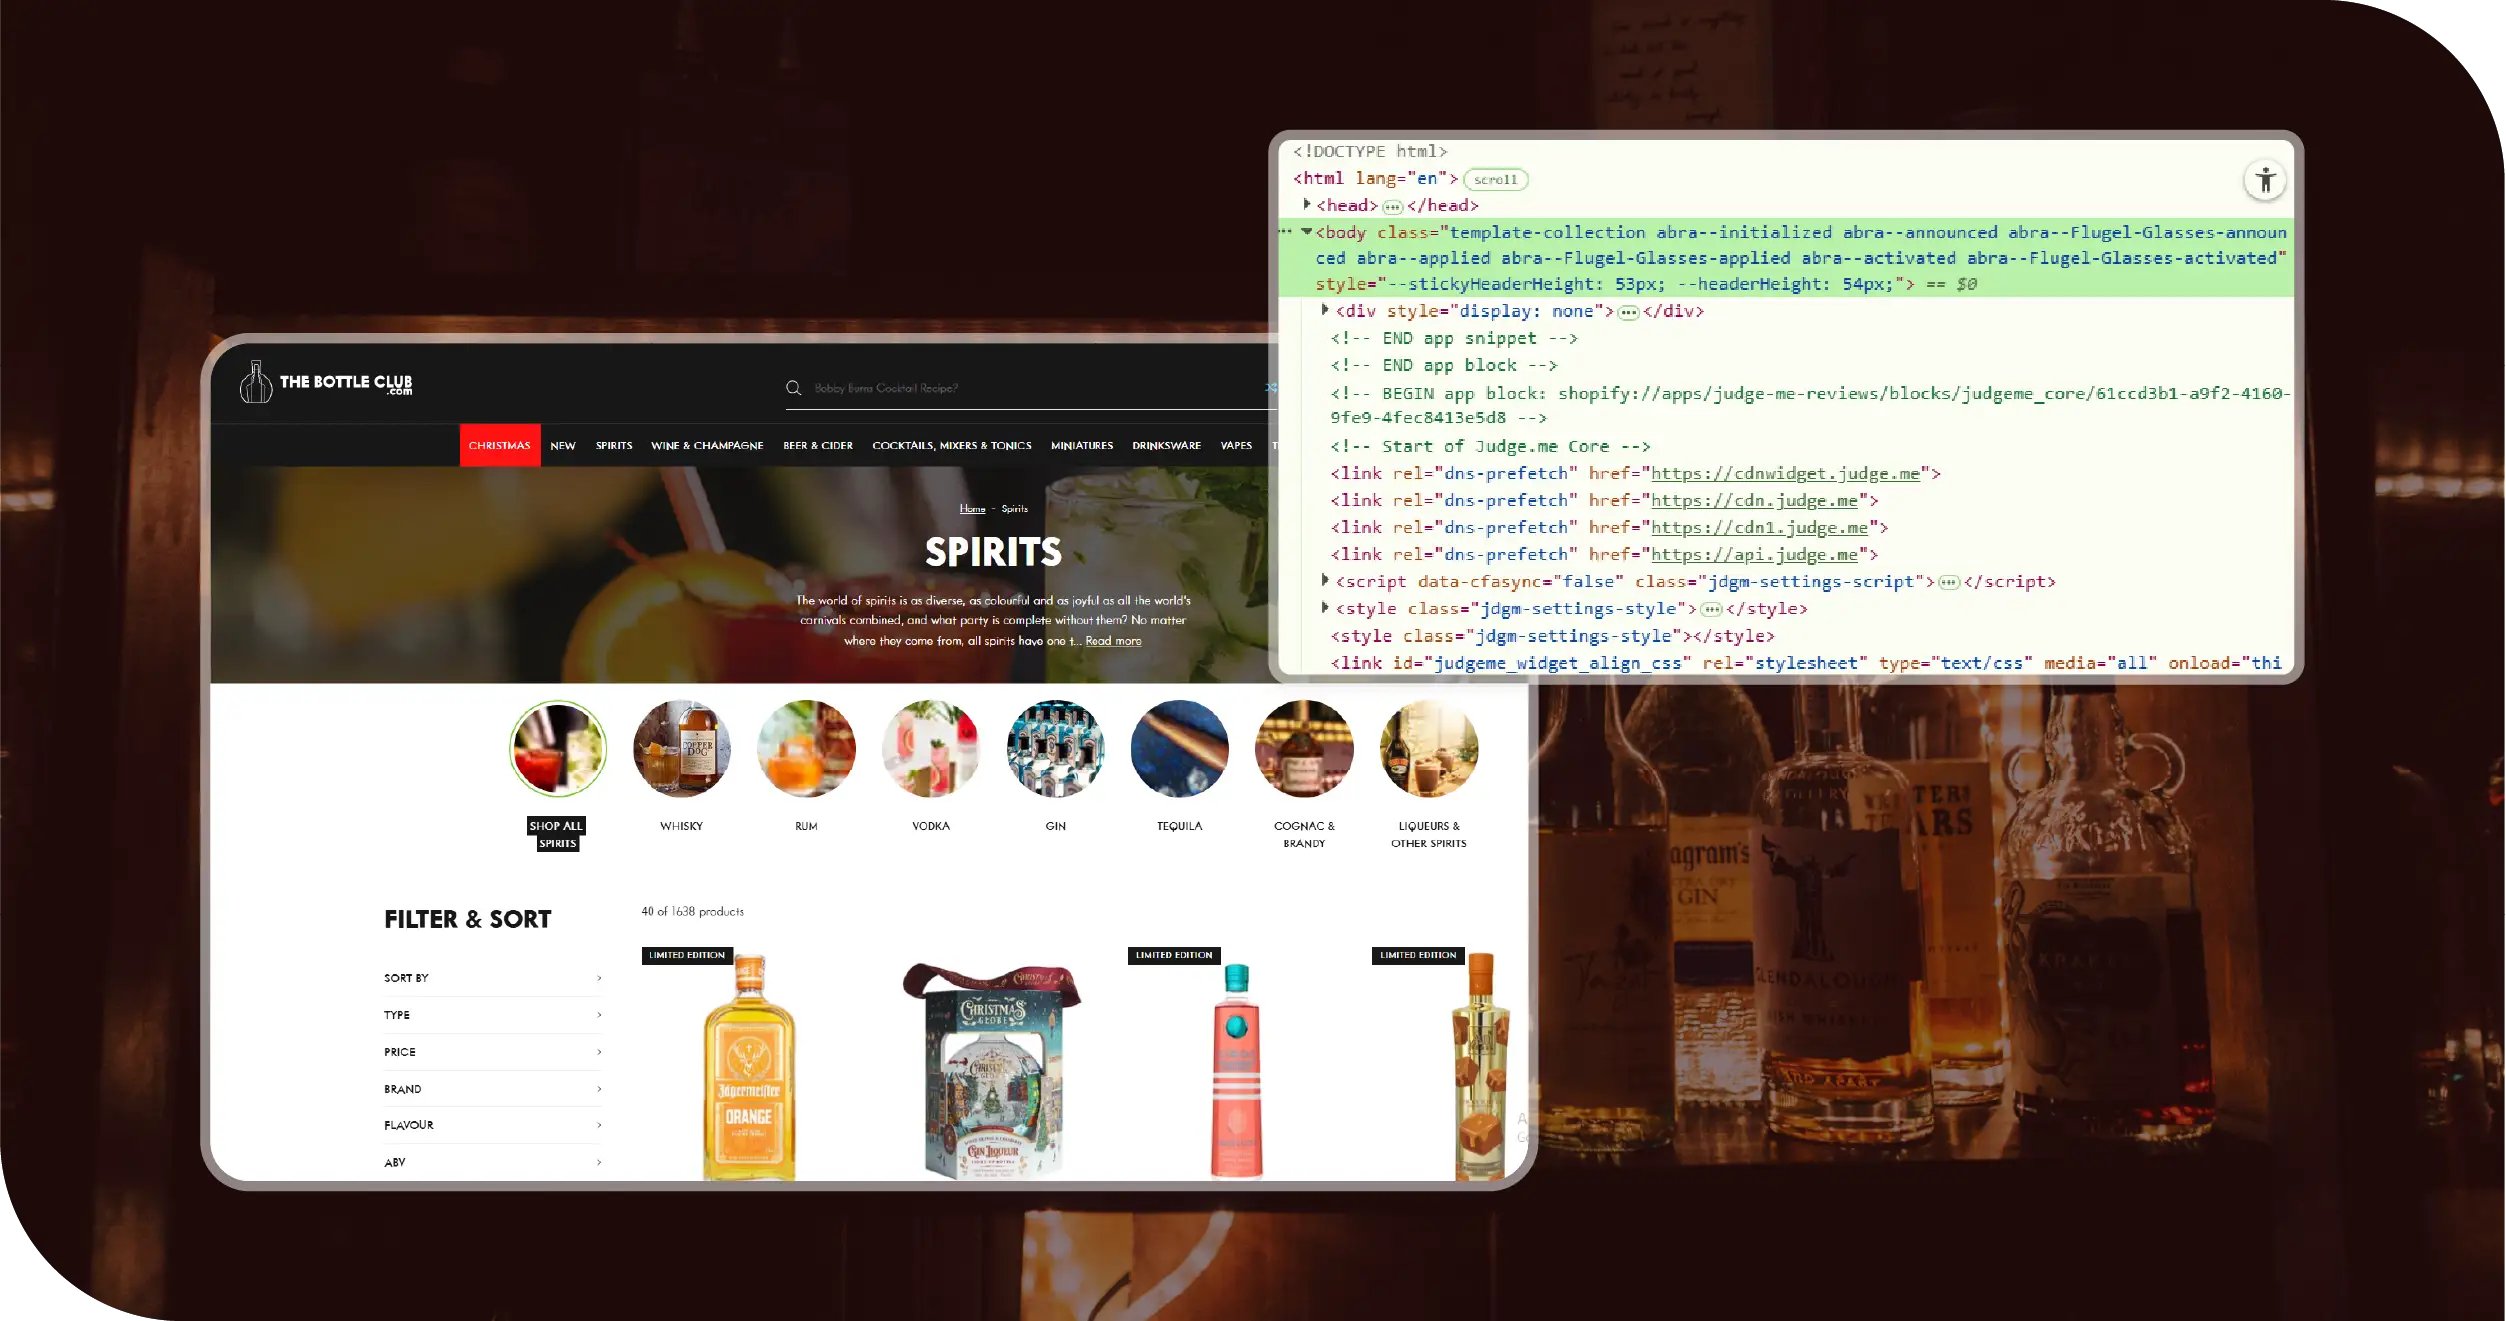Click the search magnifier icon
The width and height of the screenshot is (2506, 1321).
794,388
